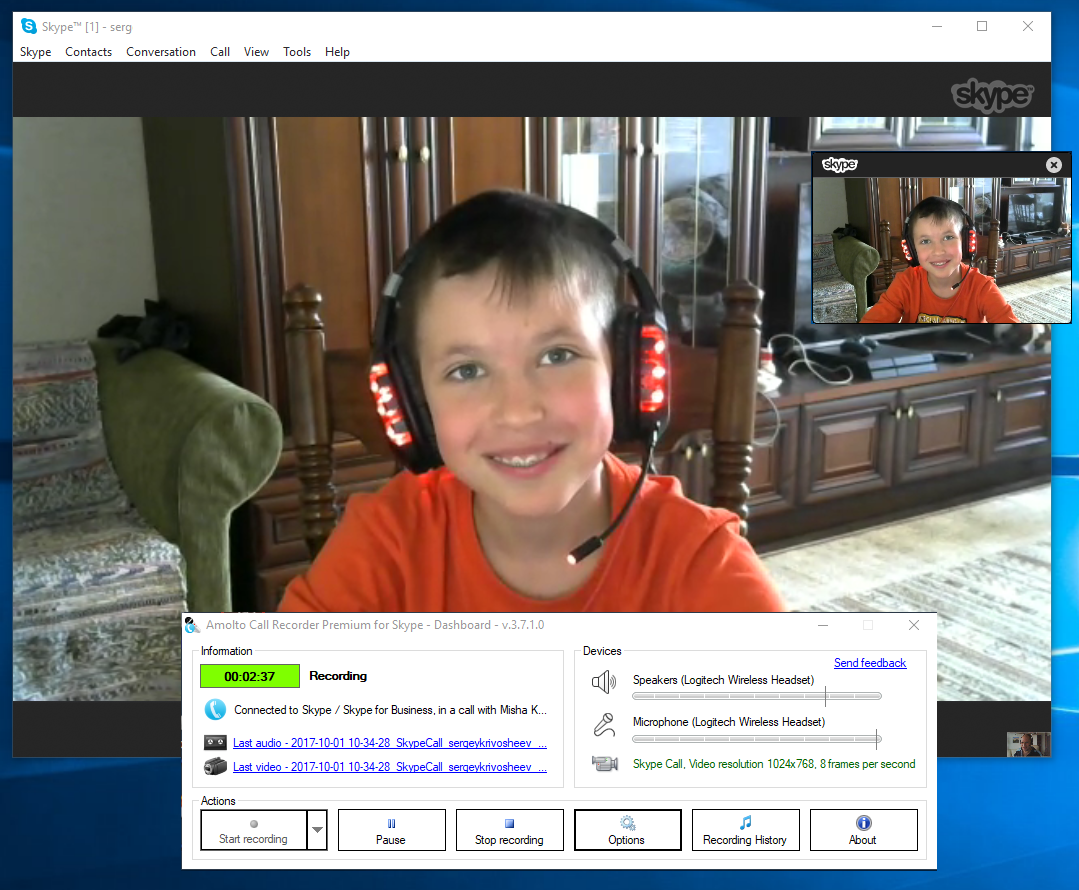Screen dimensions: 1079x890
Task: Click the microphone icon in Devices
Action: coord(604,724)
